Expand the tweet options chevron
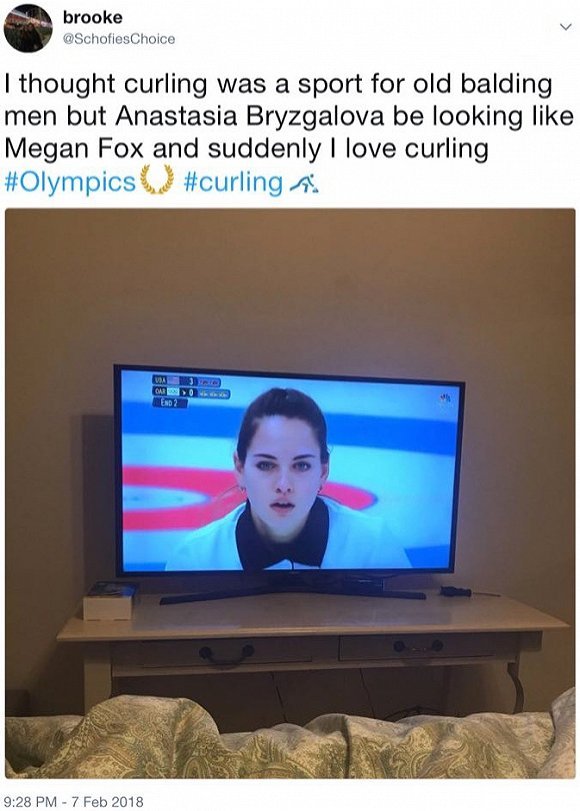Image resolution: width=580 pixels, height=811 pixels. [567, 26]
